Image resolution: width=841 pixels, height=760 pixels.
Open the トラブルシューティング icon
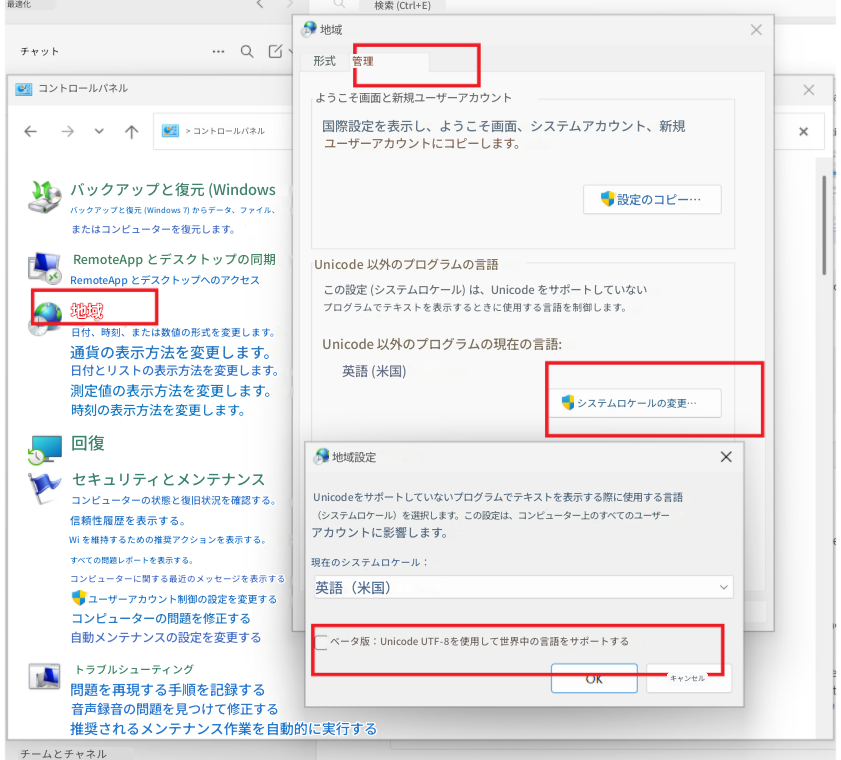[x=45, y=676]
